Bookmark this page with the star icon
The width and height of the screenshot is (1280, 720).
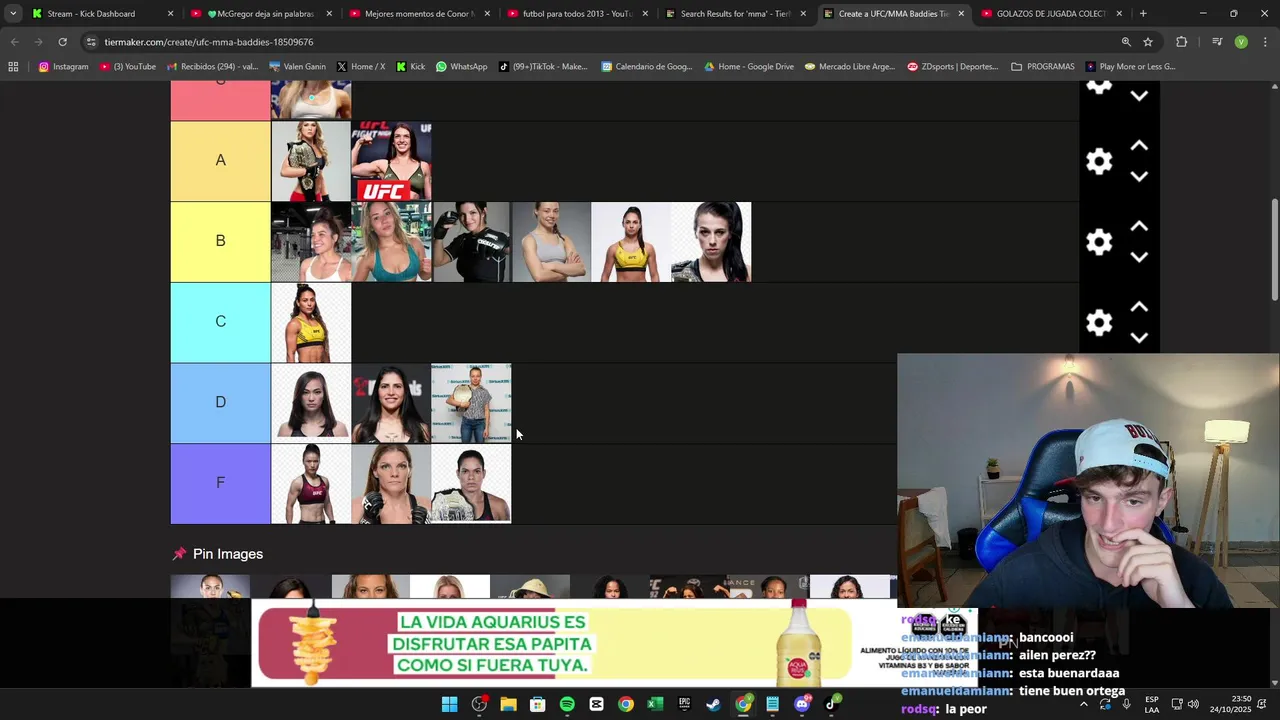(1148, 42)
